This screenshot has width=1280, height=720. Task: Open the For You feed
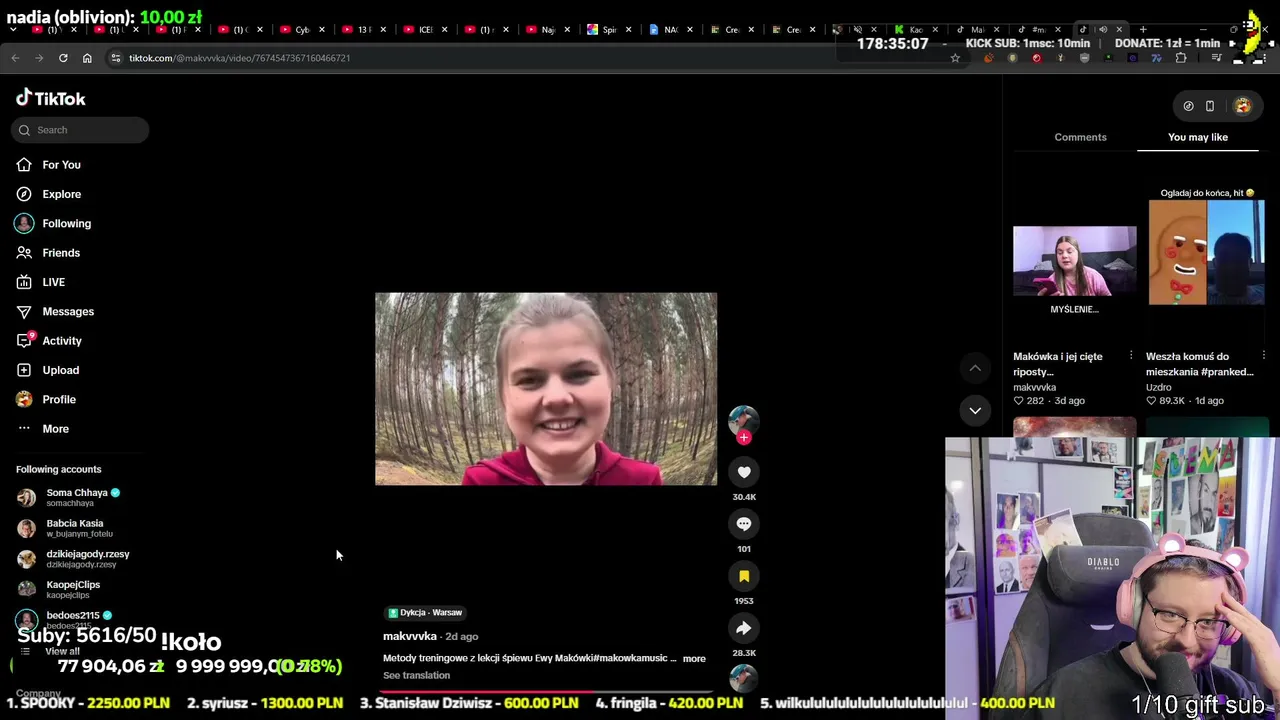[61, 165]
